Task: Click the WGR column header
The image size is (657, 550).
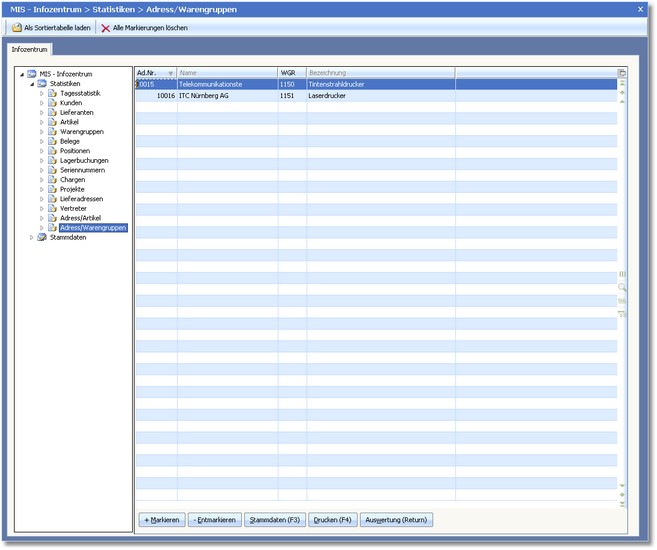Action: pyautogui.click(x=289, y=73)
